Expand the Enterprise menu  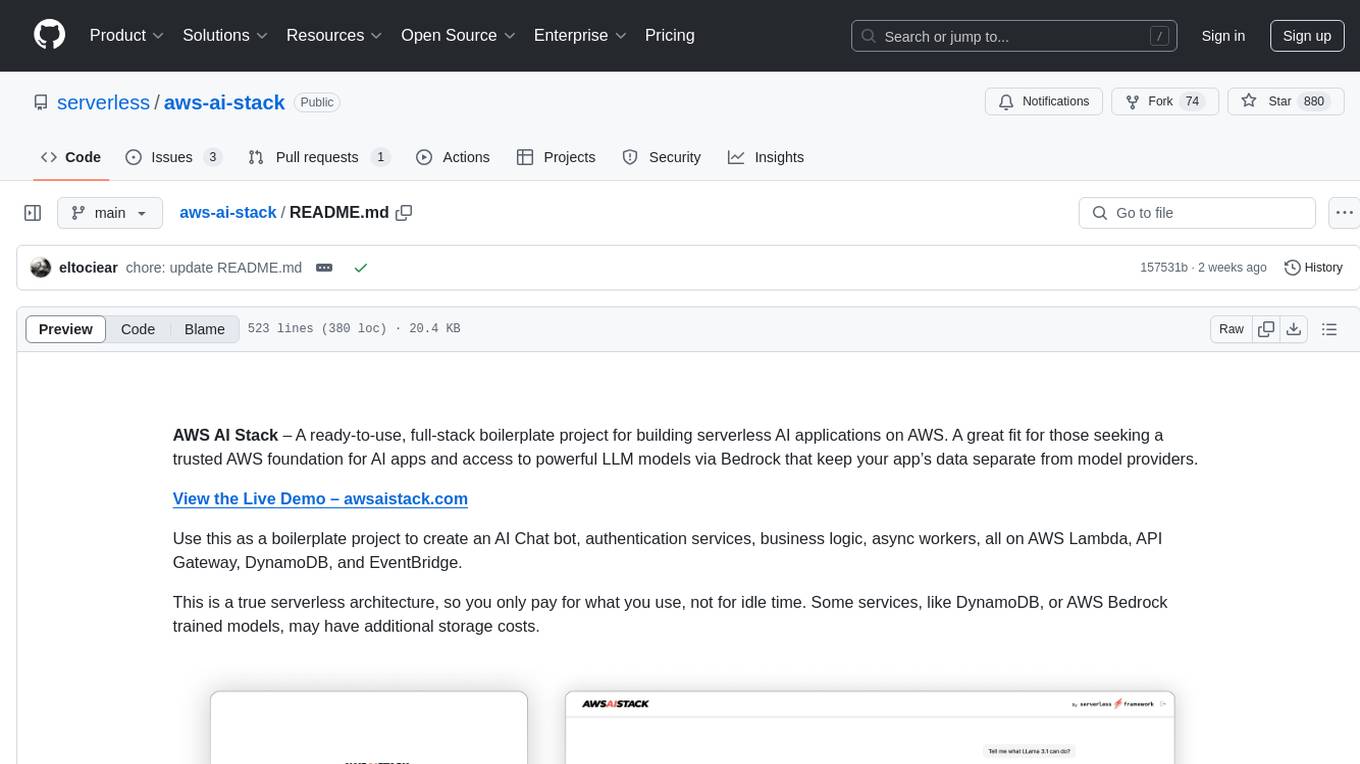point(580,35)
